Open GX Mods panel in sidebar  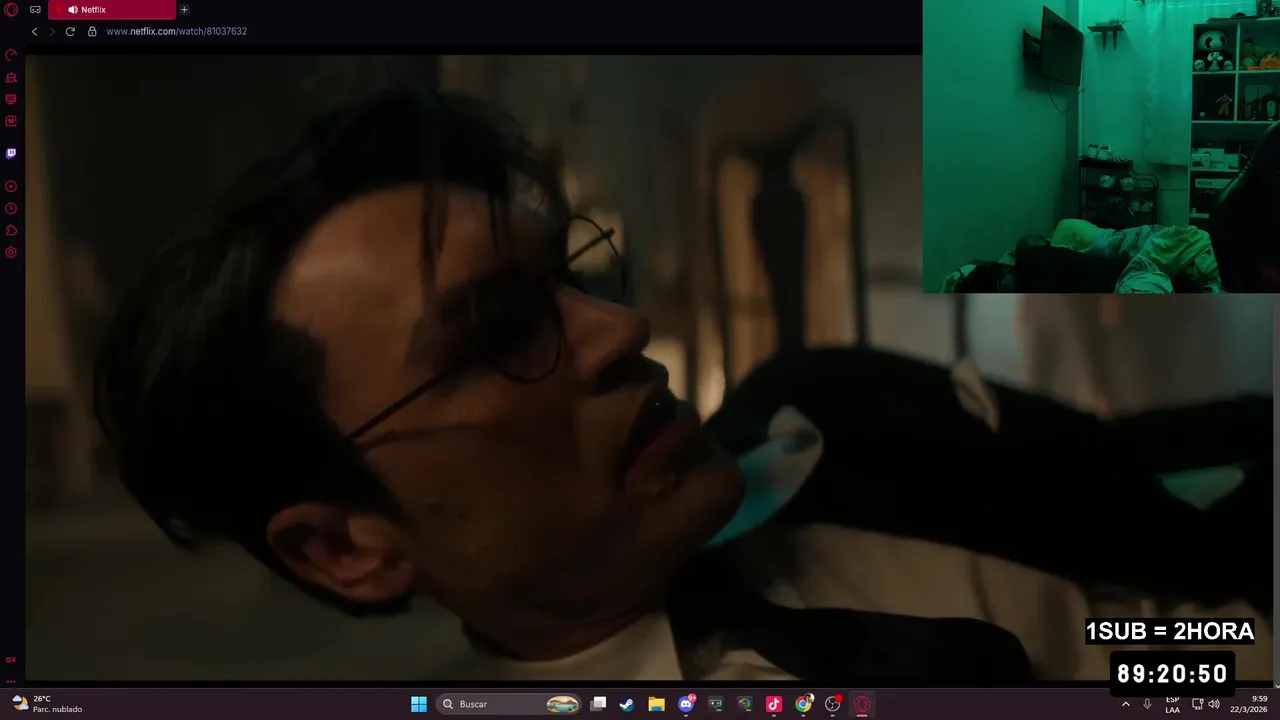11,121
